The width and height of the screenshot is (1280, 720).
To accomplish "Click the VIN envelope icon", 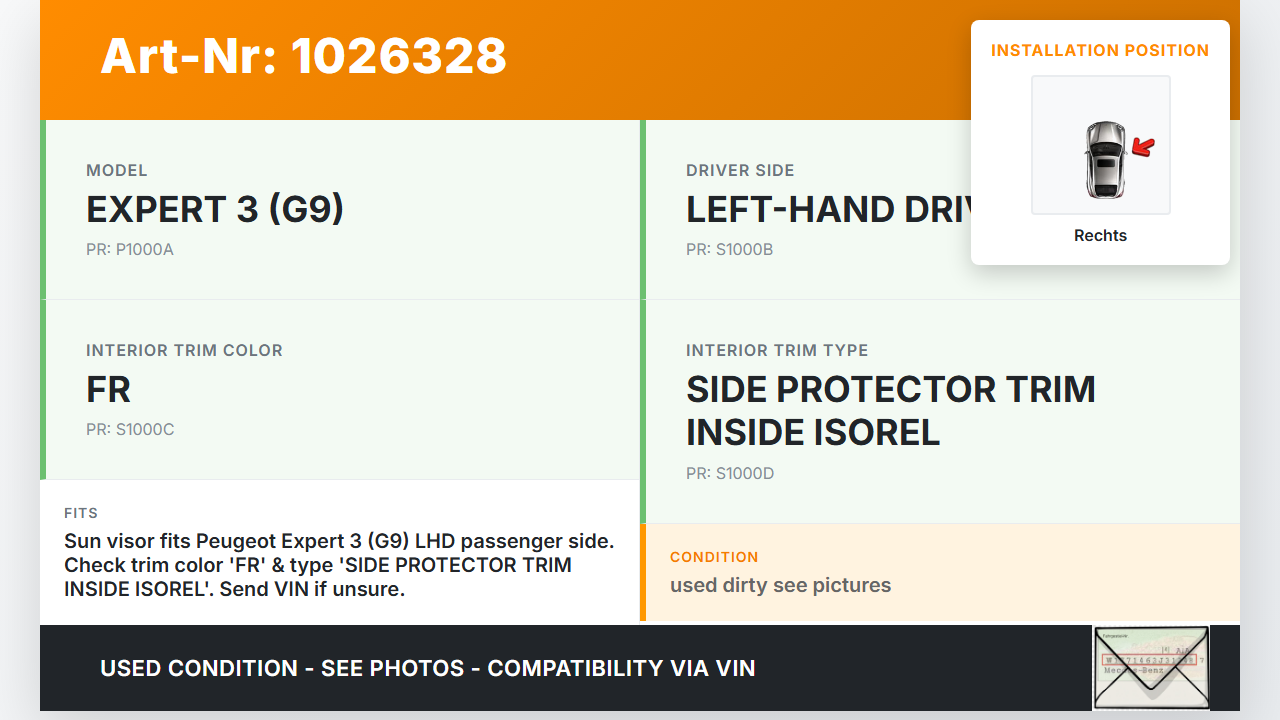I will click(1150, 667).
